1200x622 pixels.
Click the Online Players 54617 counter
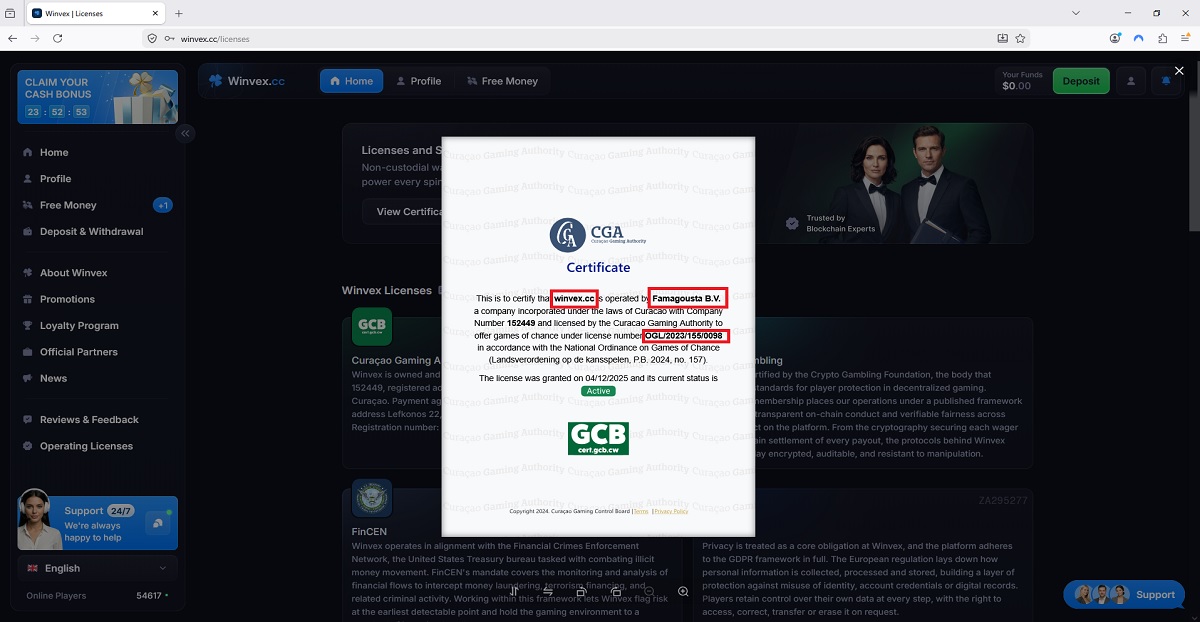[x=97, y=596]
